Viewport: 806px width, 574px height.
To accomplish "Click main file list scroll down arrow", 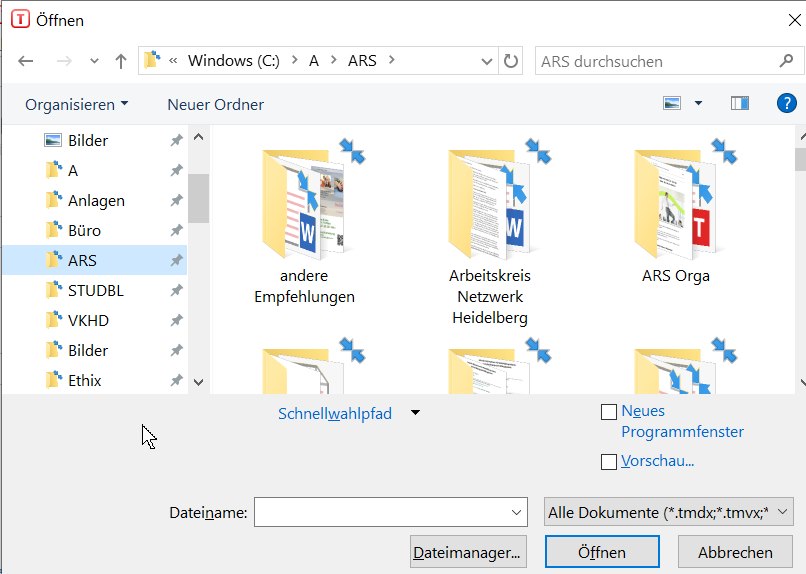I will [x=802, y=382].
